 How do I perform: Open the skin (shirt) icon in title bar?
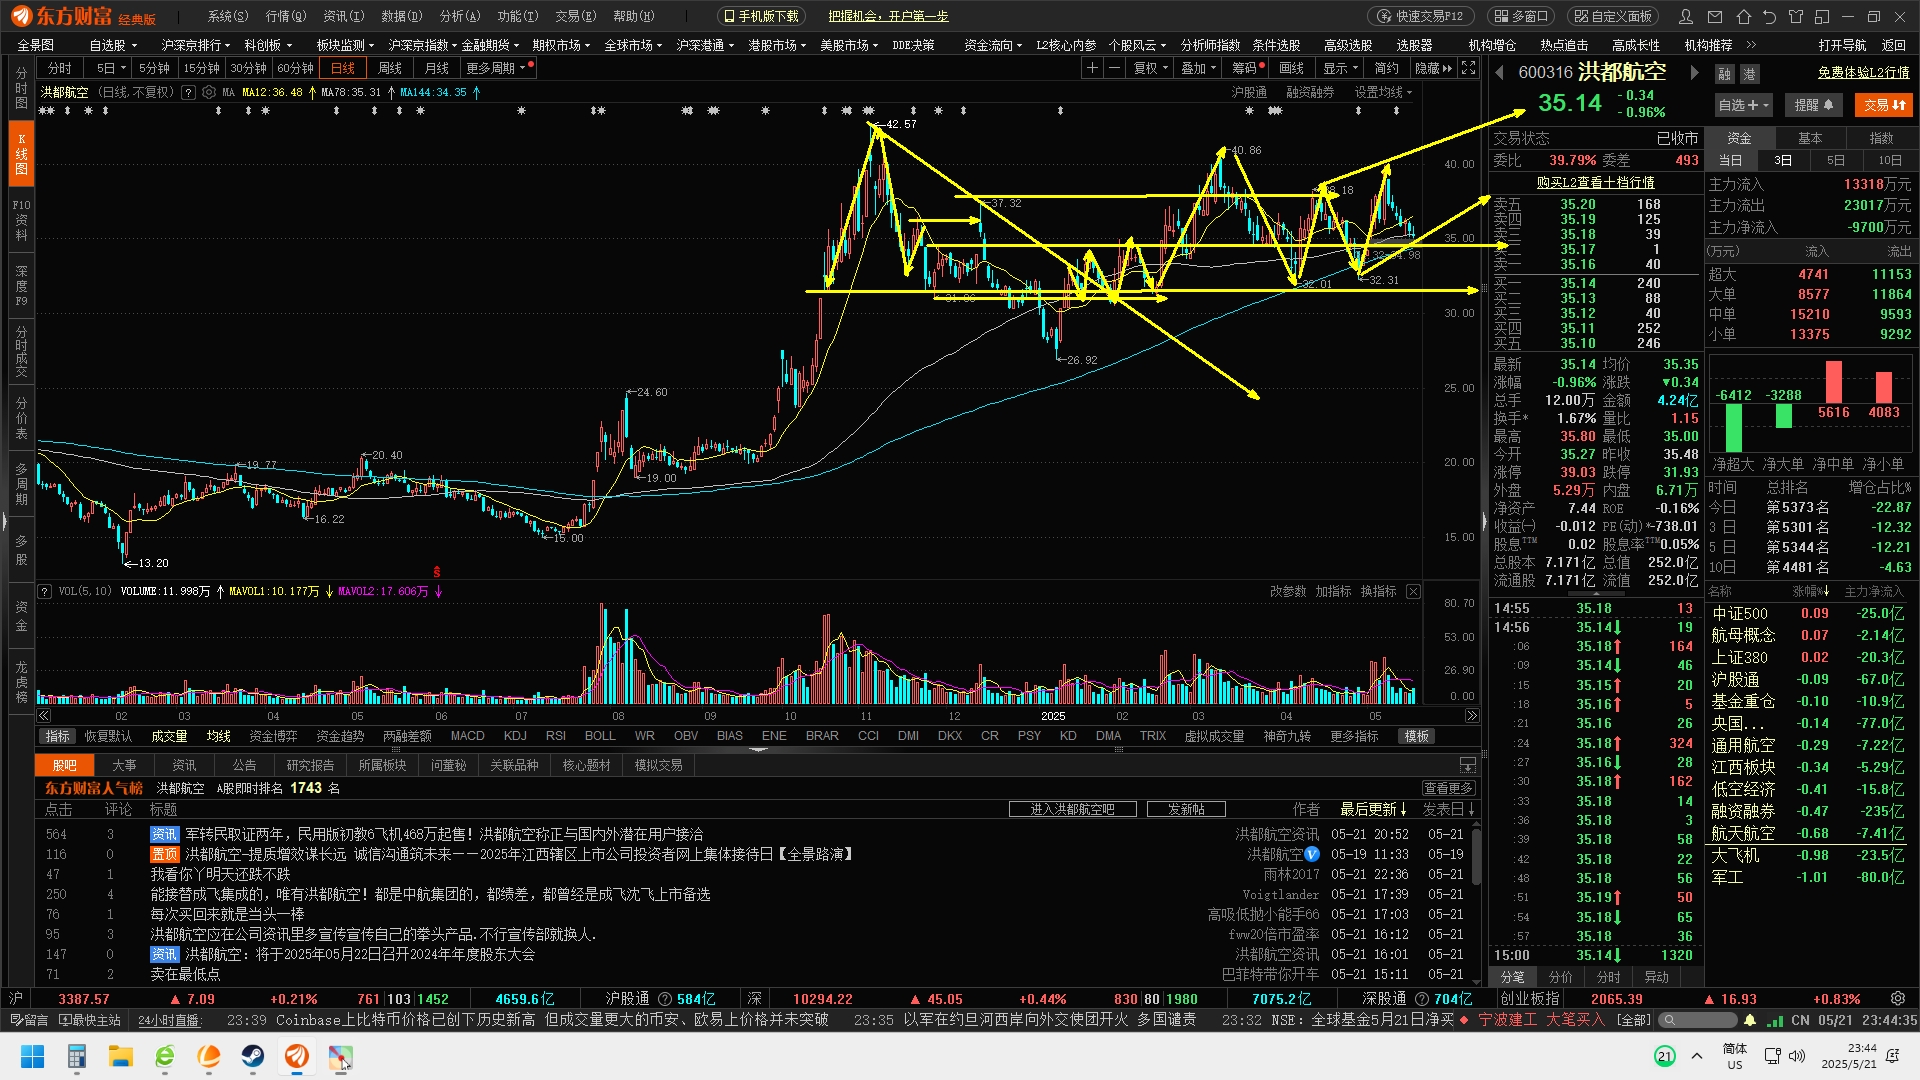[x=1795, y=16]
